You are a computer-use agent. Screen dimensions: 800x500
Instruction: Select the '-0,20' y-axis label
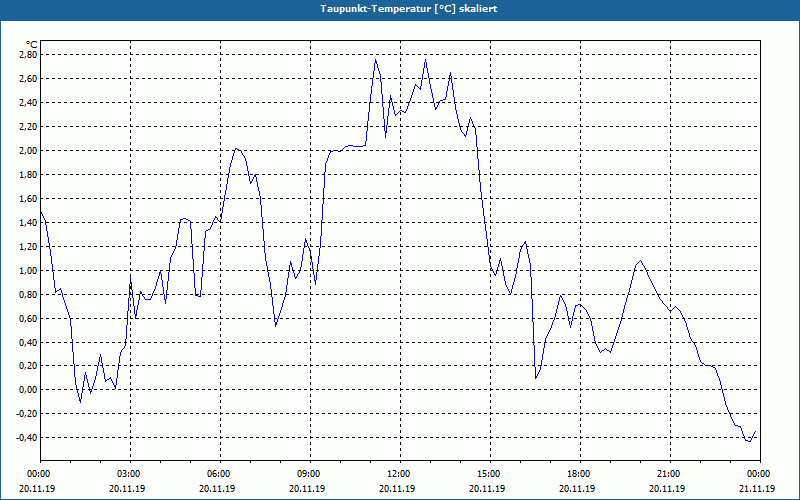(x=27, y=414)
